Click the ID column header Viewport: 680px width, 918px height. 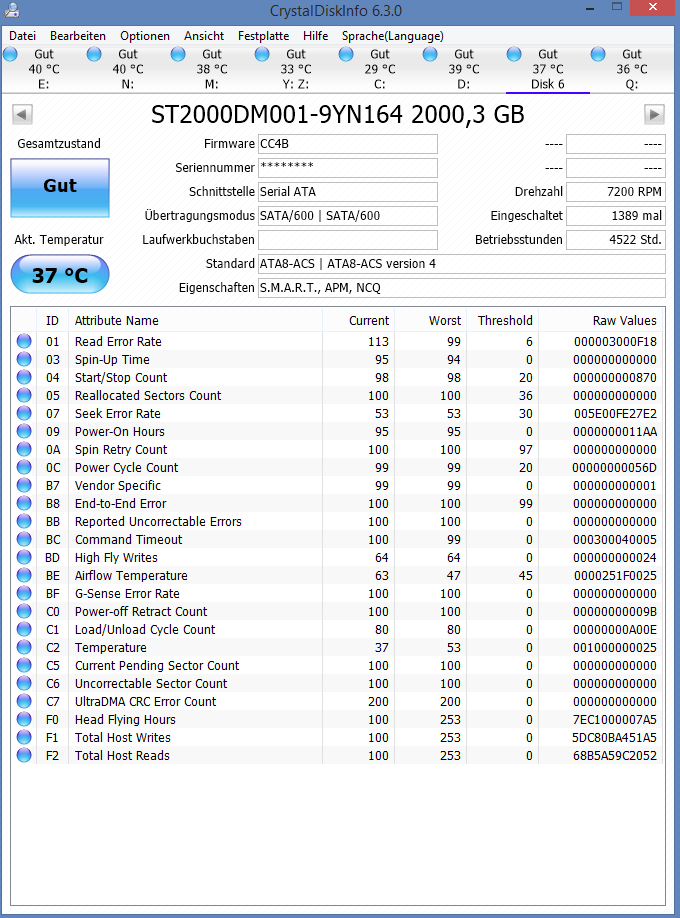click(52, 320)
